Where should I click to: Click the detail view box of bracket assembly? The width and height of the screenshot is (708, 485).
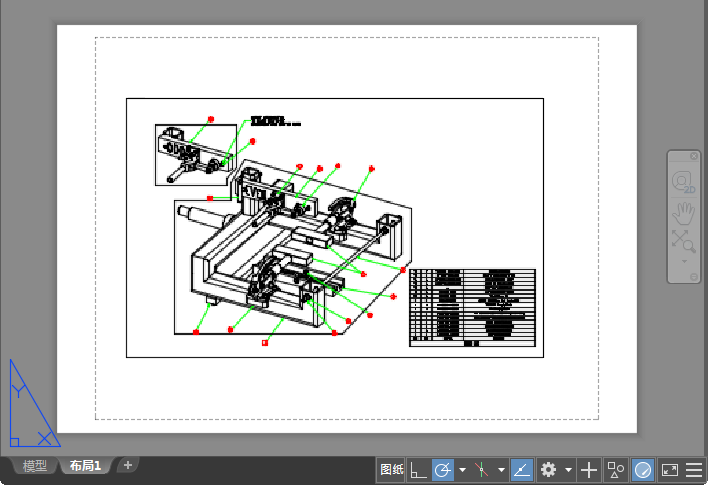pyautogui.click(x=196, y=155)
